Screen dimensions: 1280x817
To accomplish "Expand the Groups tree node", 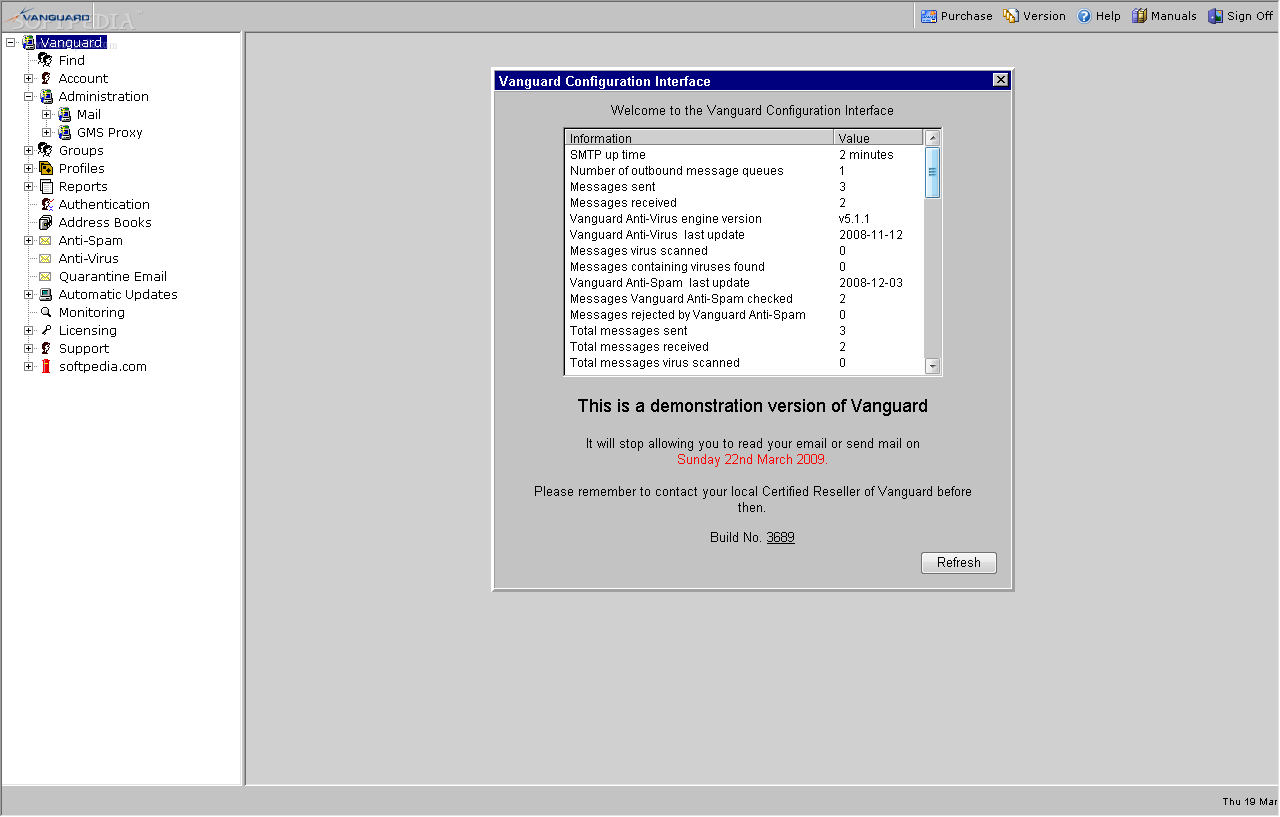I will 29,150.
